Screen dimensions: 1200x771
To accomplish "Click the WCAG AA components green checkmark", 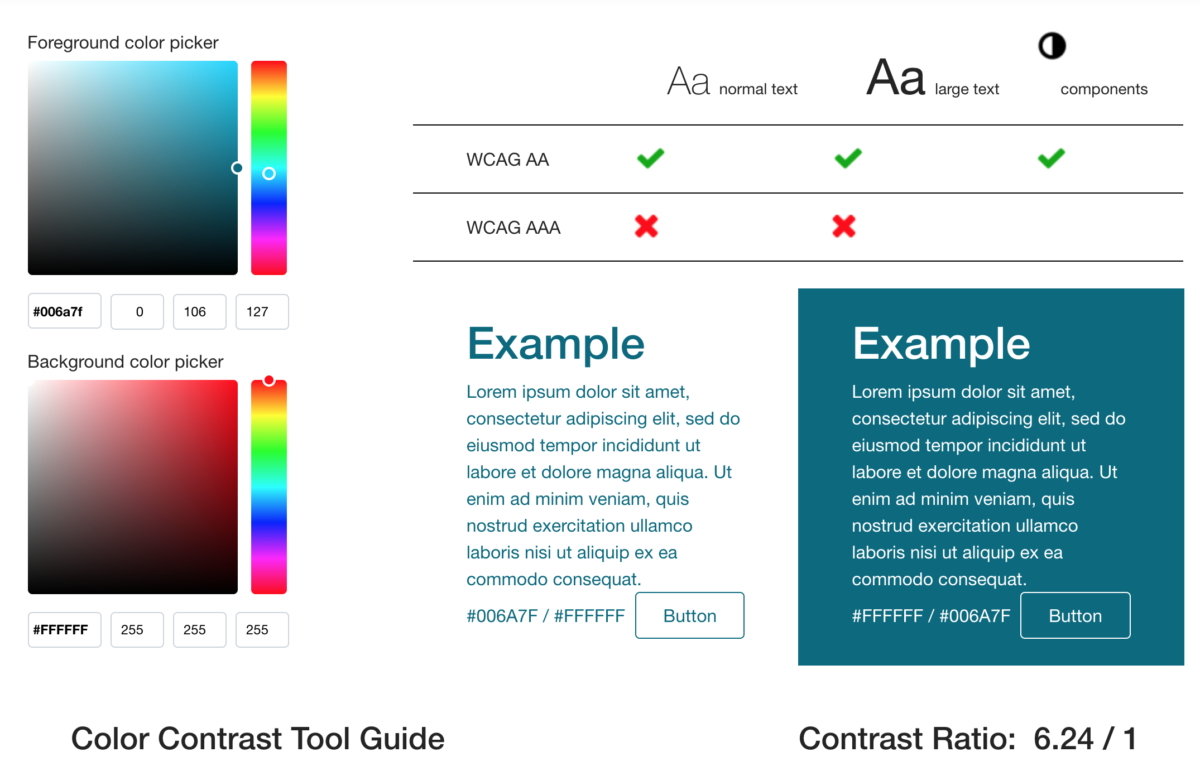I will (1051, 158).
